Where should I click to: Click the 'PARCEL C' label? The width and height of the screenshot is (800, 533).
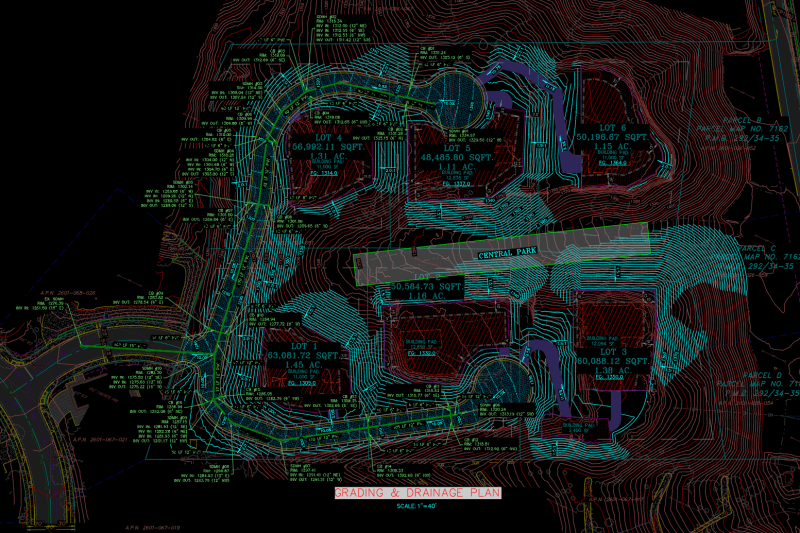[757, 248]
